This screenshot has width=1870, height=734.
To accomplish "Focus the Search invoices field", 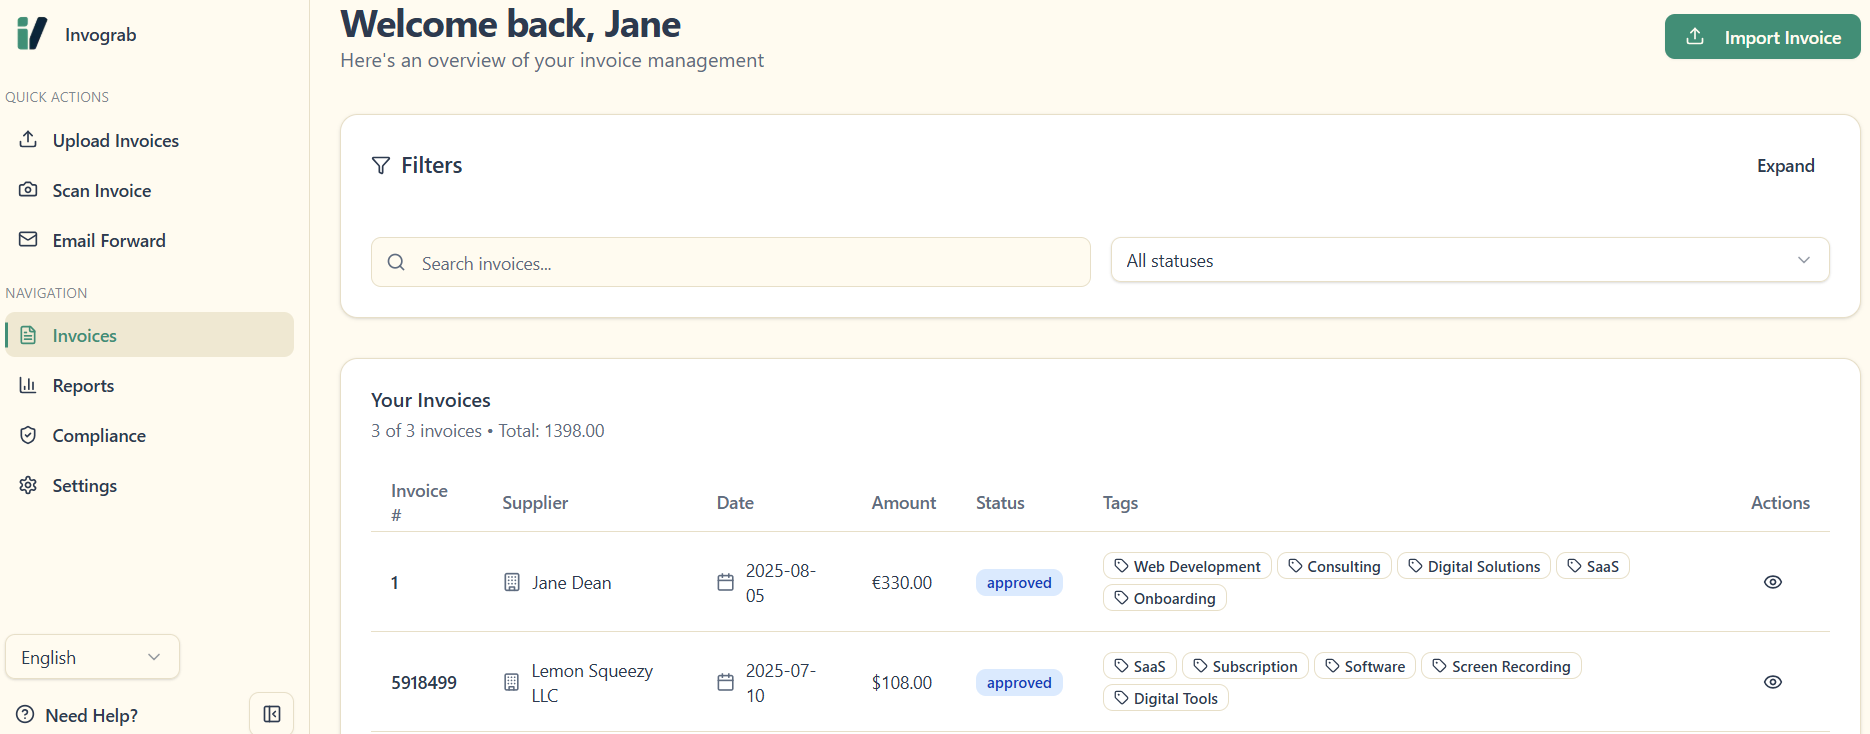I will pos(730,262).
